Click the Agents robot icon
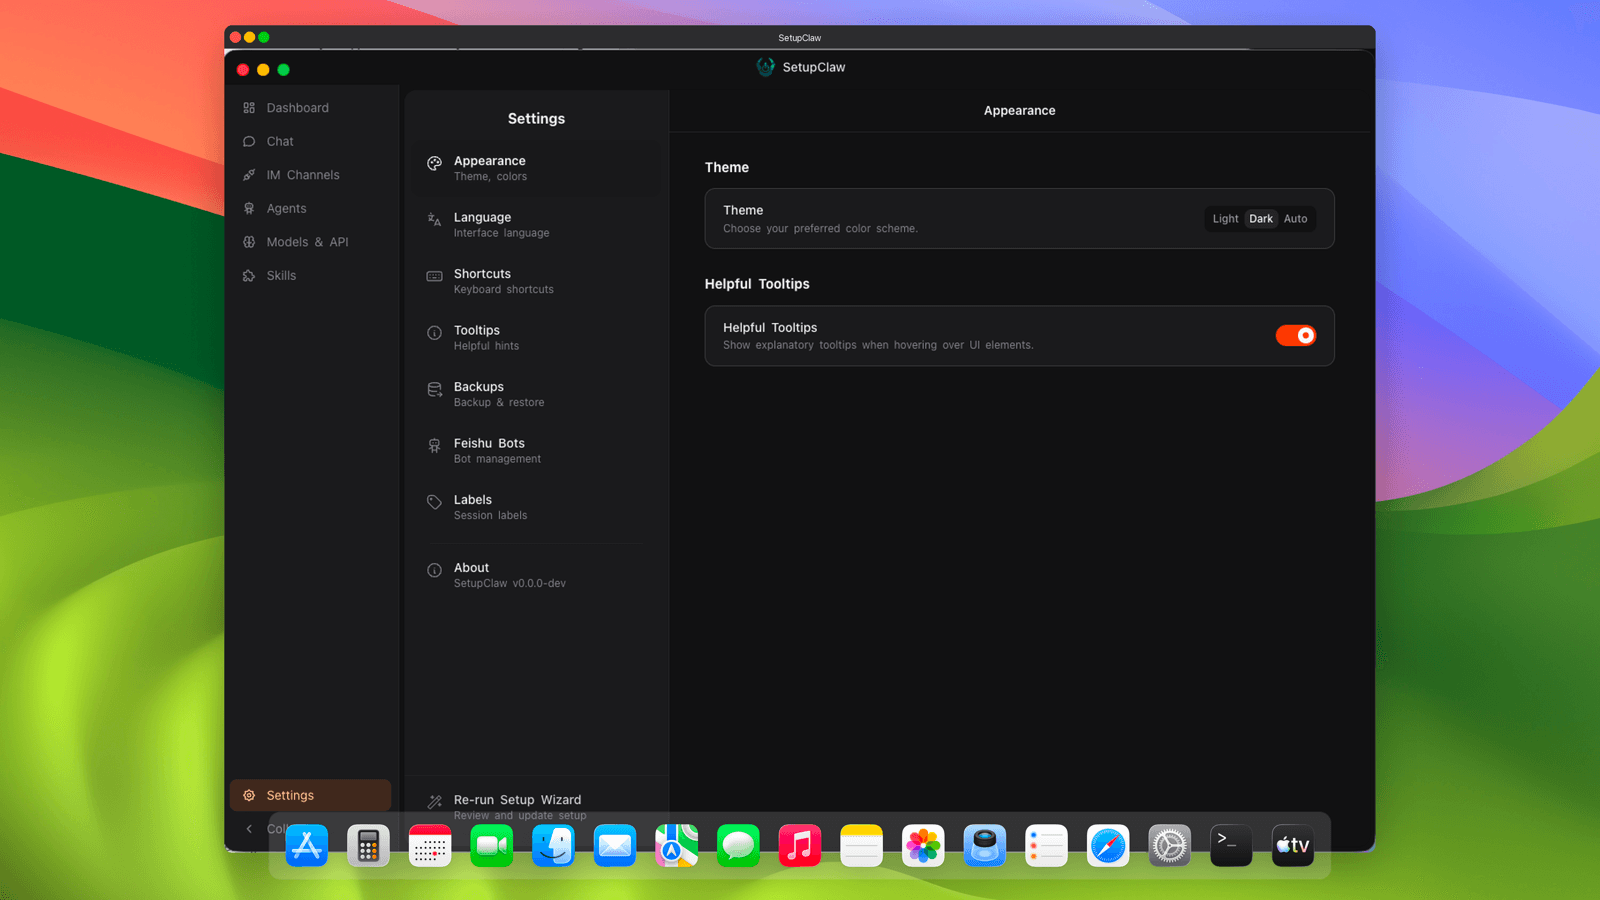This screenshot has width=1600, height=900. coord(249,208)
